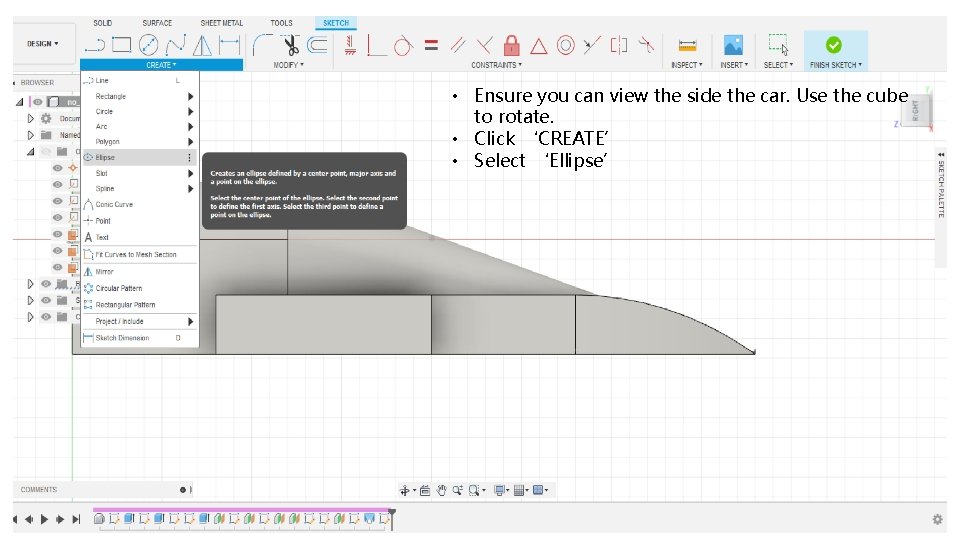Select the Line tool icon in toolbar
Viewport: 960px width, 540px height.
95,45
